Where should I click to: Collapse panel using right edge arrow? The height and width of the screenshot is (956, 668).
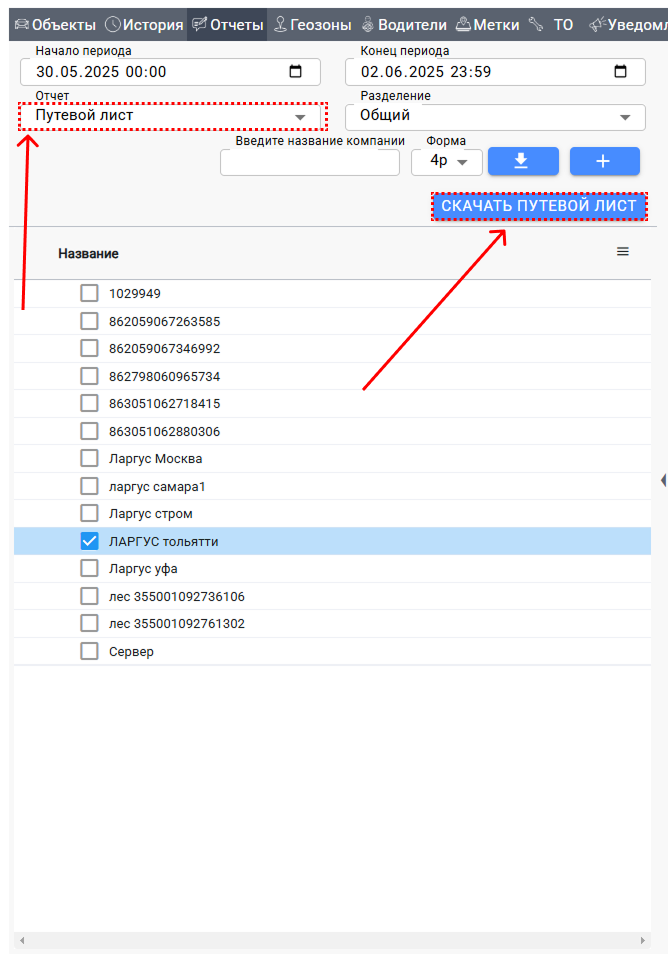663,480
